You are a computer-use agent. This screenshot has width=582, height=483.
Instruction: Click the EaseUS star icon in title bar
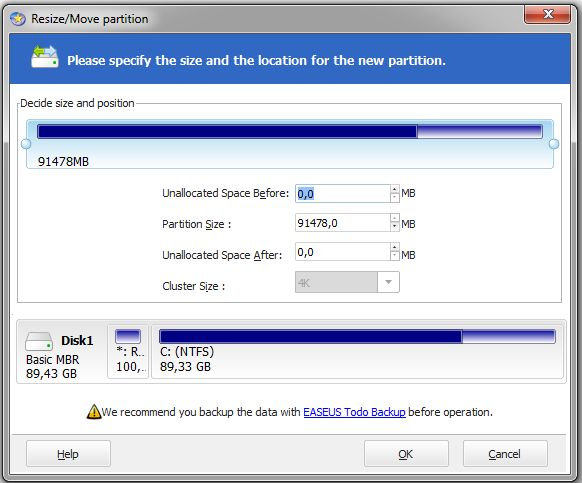click(x=18, y=19)
